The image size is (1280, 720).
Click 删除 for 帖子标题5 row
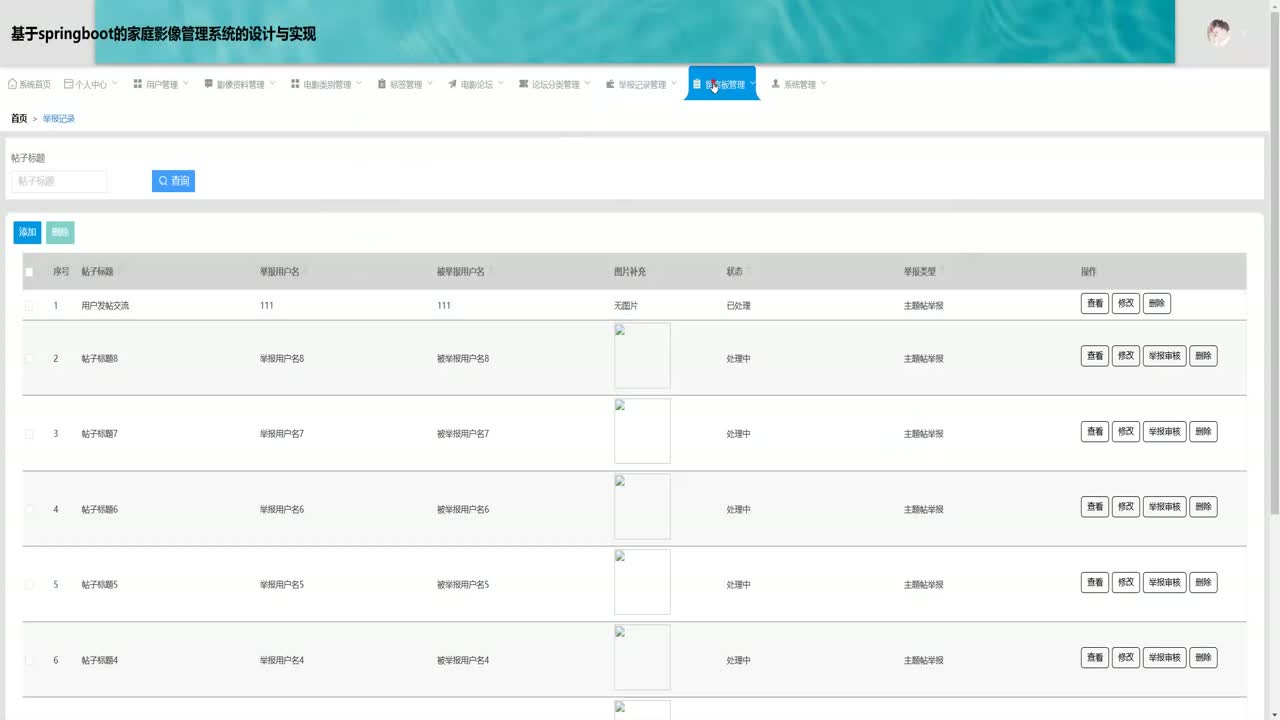point(1204,582)
